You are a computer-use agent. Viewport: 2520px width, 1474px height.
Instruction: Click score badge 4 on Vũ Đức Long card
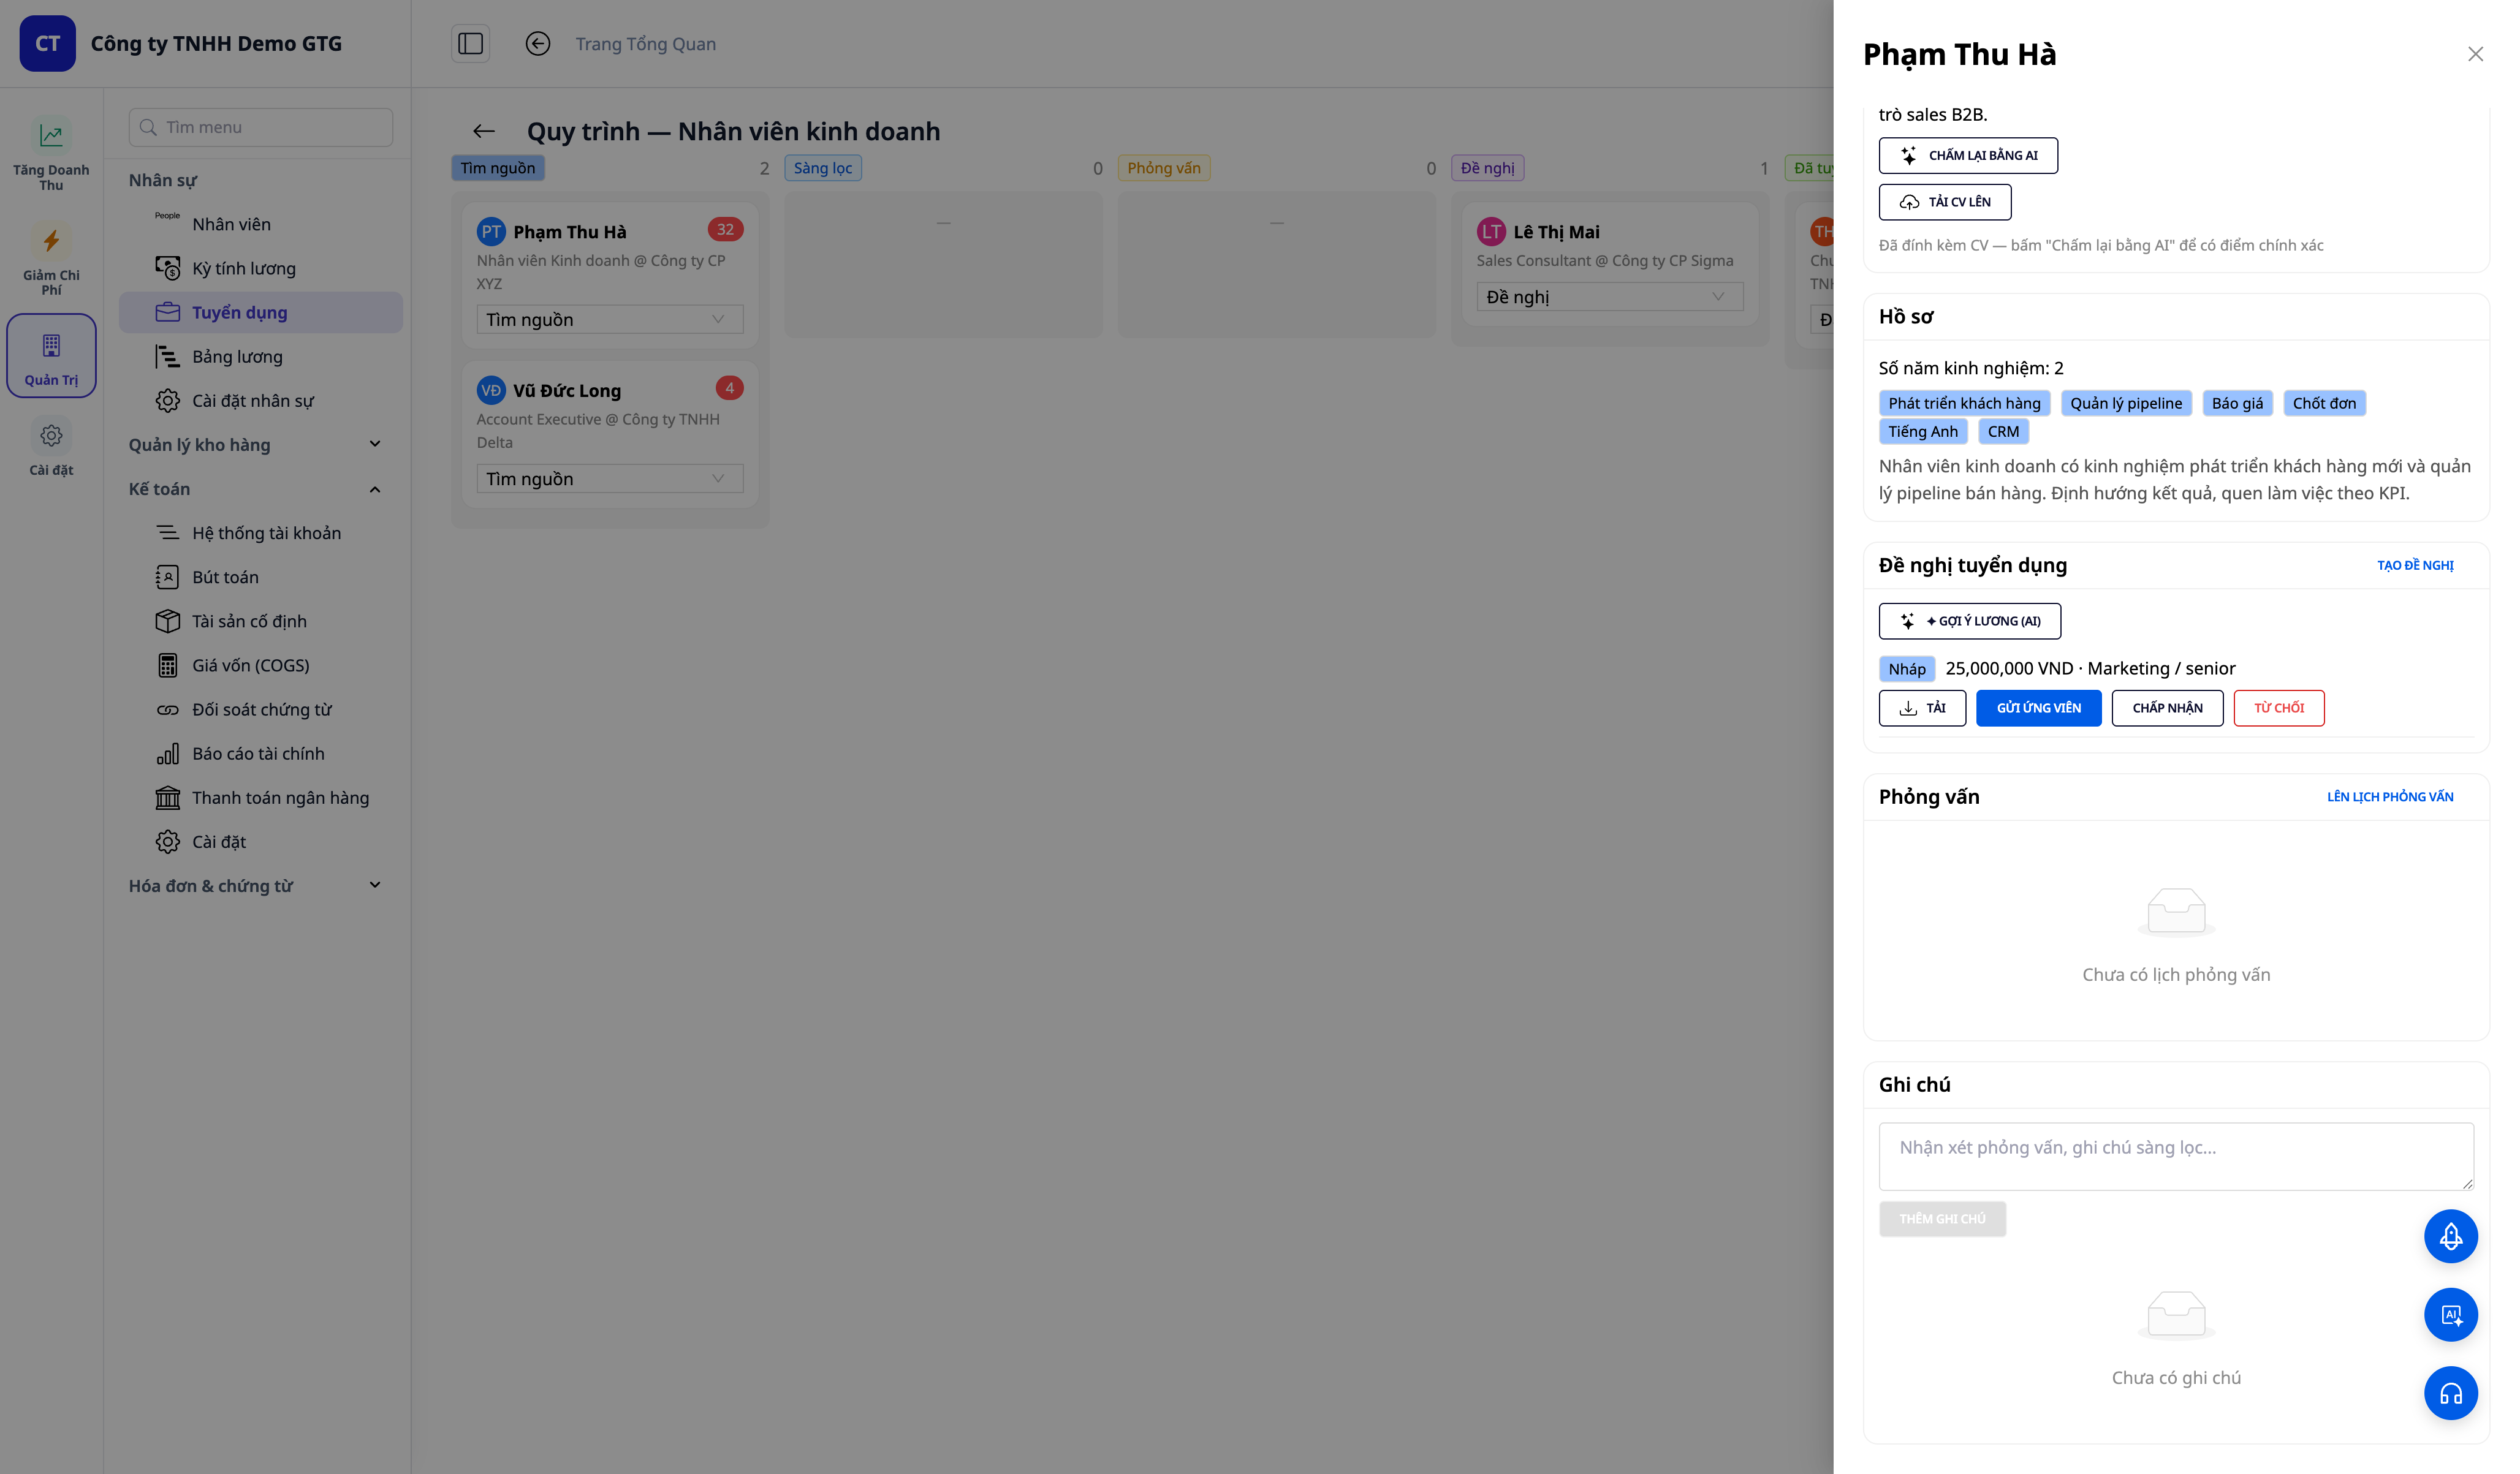729,388
